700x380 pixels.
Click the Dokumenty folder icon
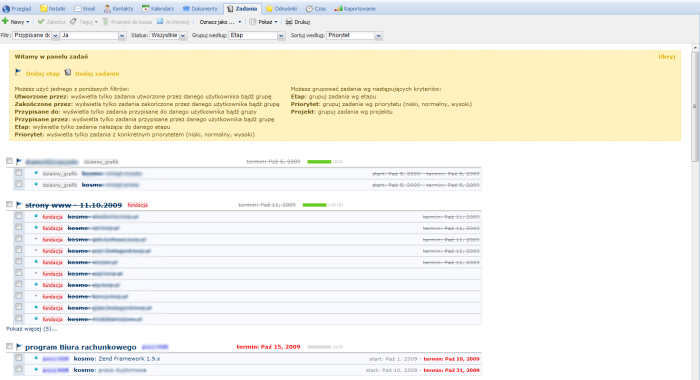tap(186, 8)
